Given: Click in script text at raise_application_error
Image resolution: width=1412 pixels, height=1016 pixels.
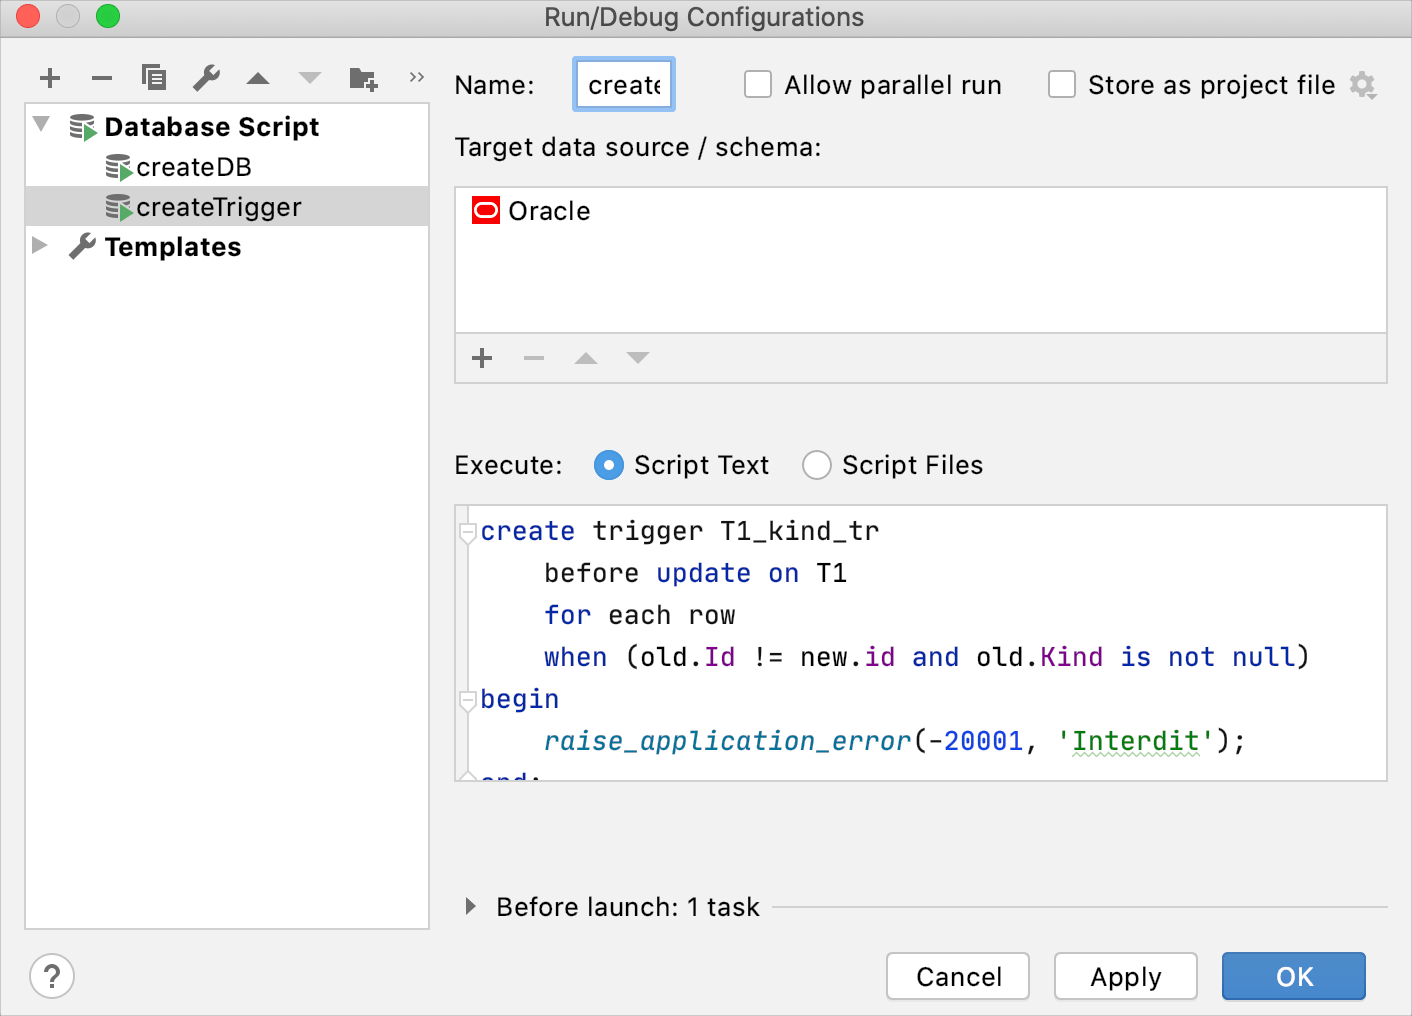Looking at the screenshot, I should [727, 741].
